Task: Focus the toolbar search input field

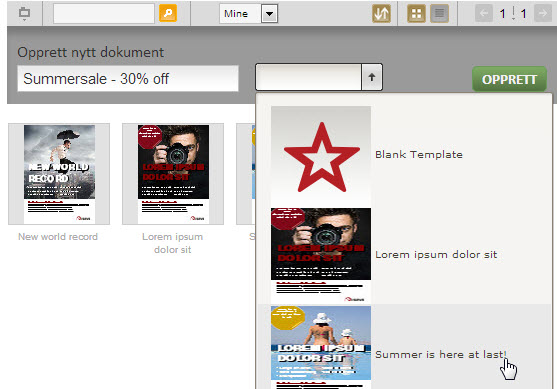Action: pos(104,13)
